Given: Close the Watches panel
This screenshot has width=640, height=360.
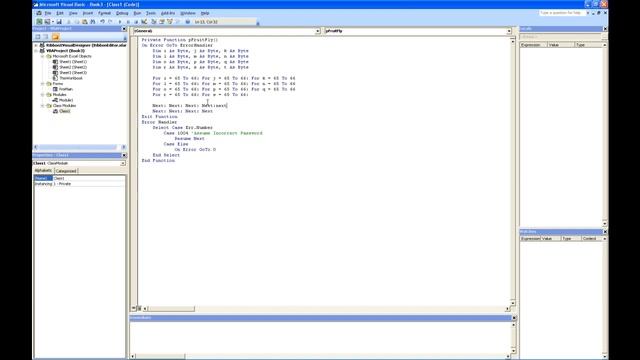Looking at the screenshot, I should (x=605, y=231).
